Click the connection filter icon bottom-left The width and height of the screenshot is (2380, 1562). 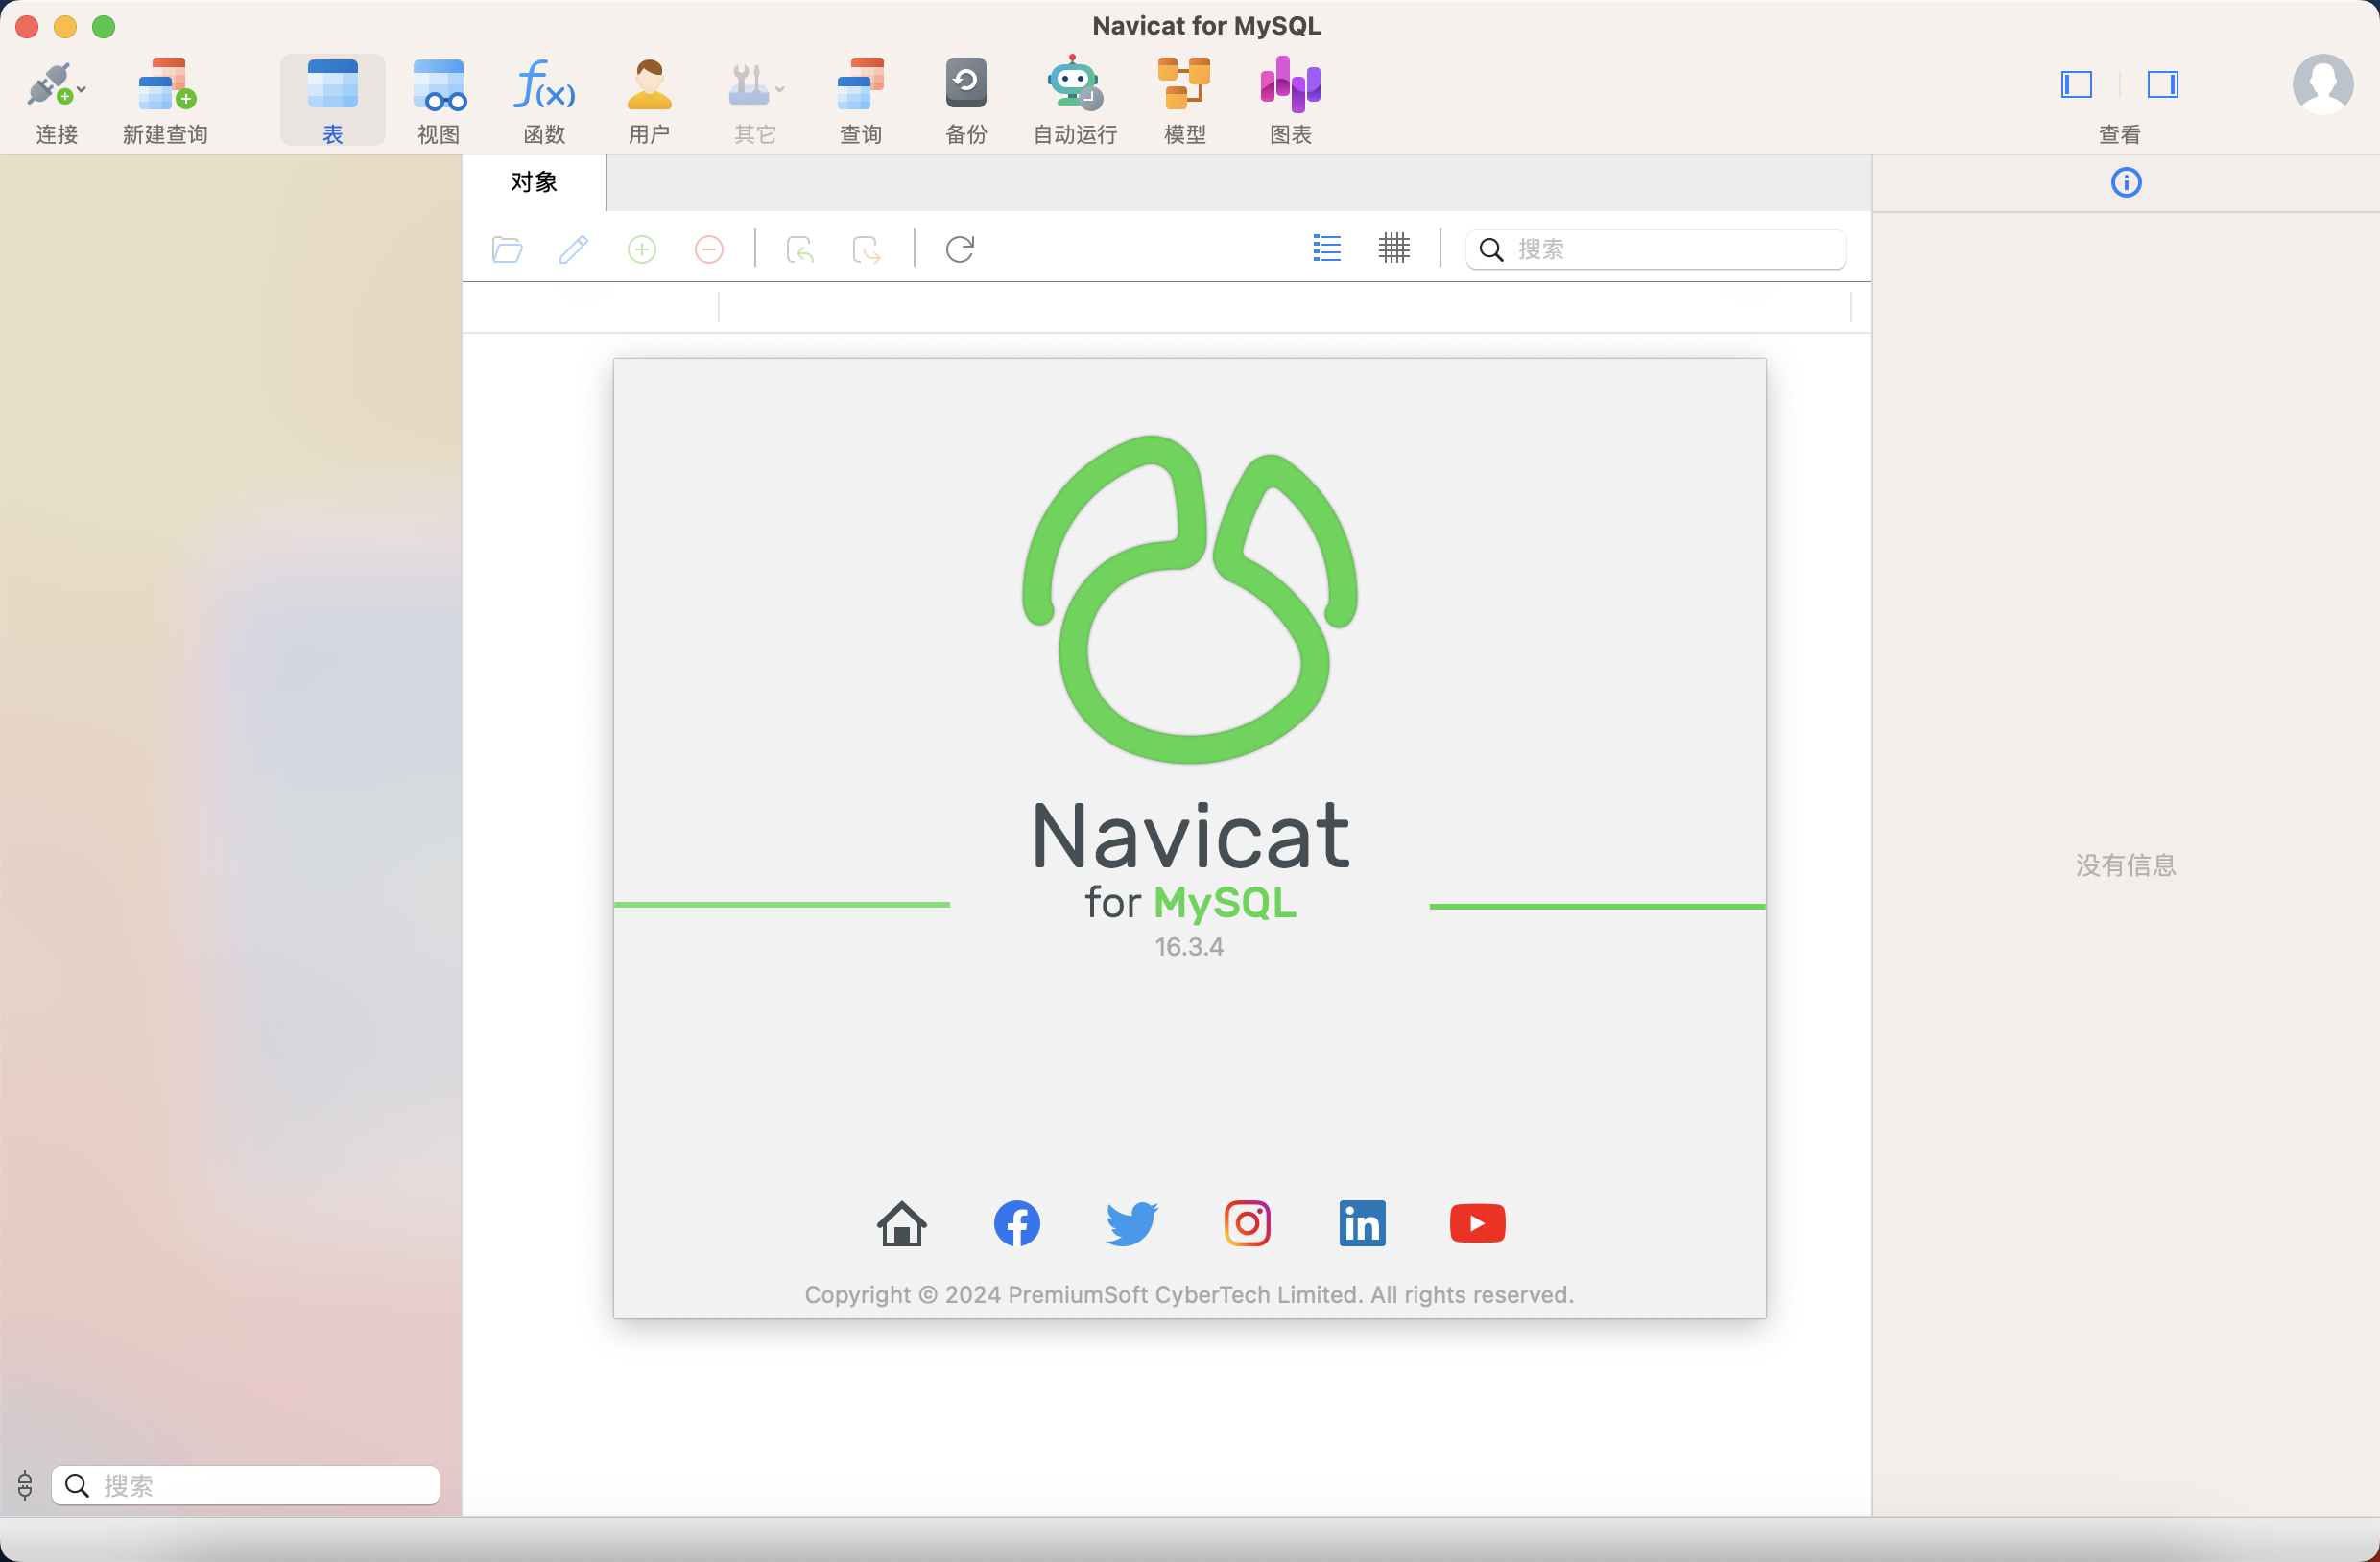tap(25, 1485)
